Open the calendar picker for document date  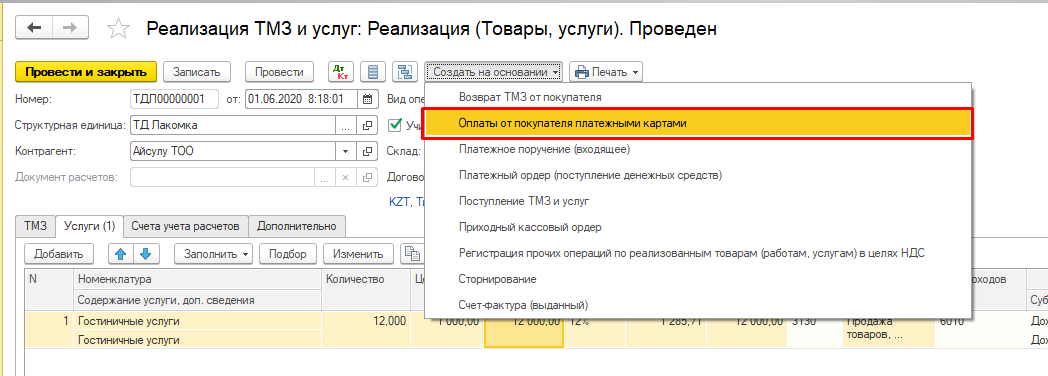pos(367,100)
